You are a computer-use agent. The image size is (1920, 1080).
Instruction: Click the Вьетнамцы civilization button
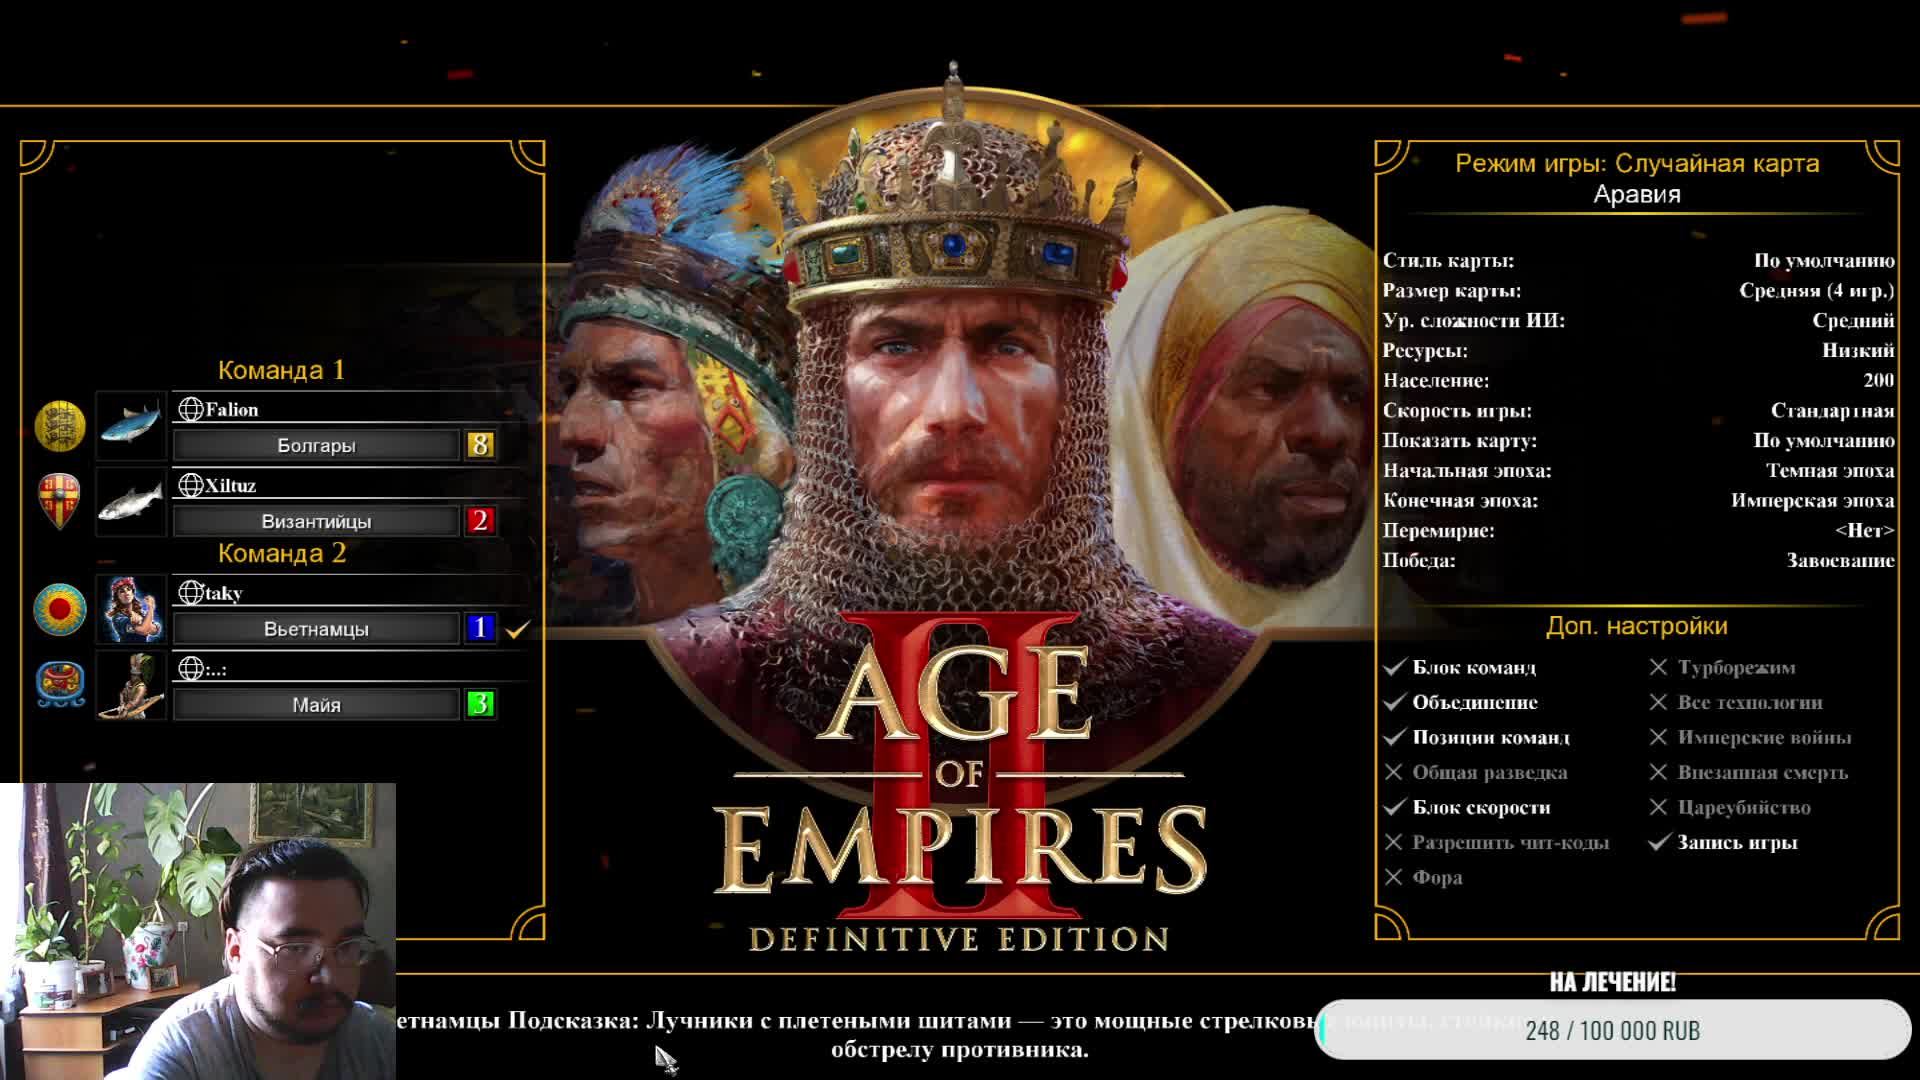pyautogui.click(x=316, y=629)
